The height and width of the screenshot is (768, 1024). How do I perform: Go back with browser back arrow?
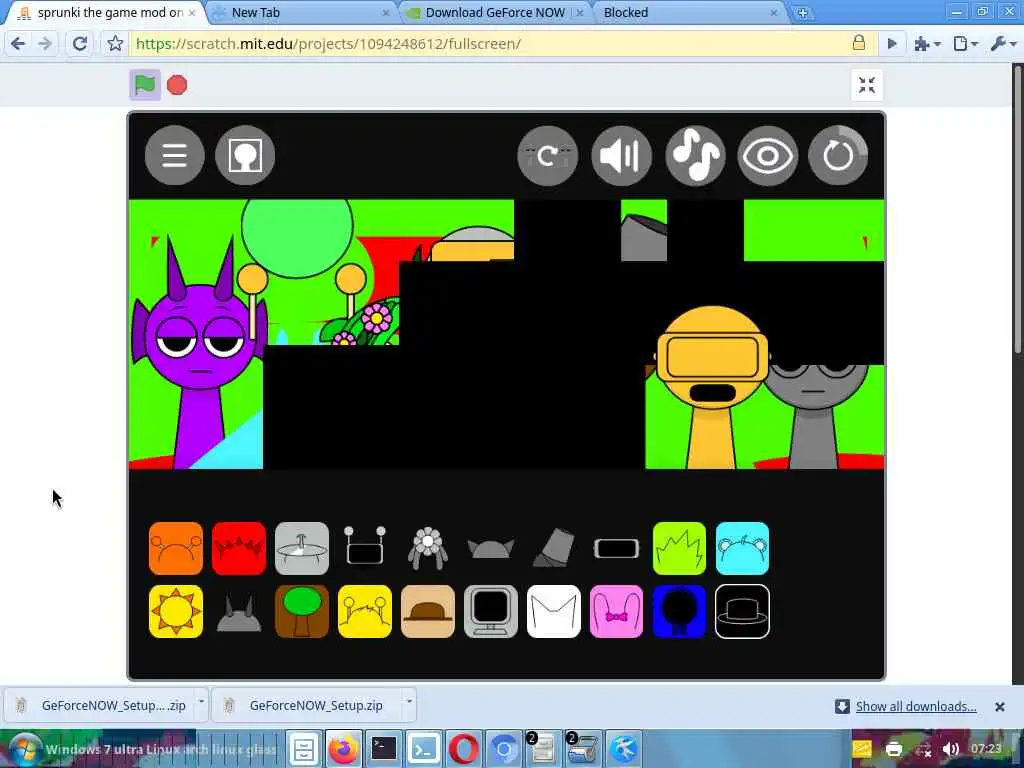click(18, 44)
